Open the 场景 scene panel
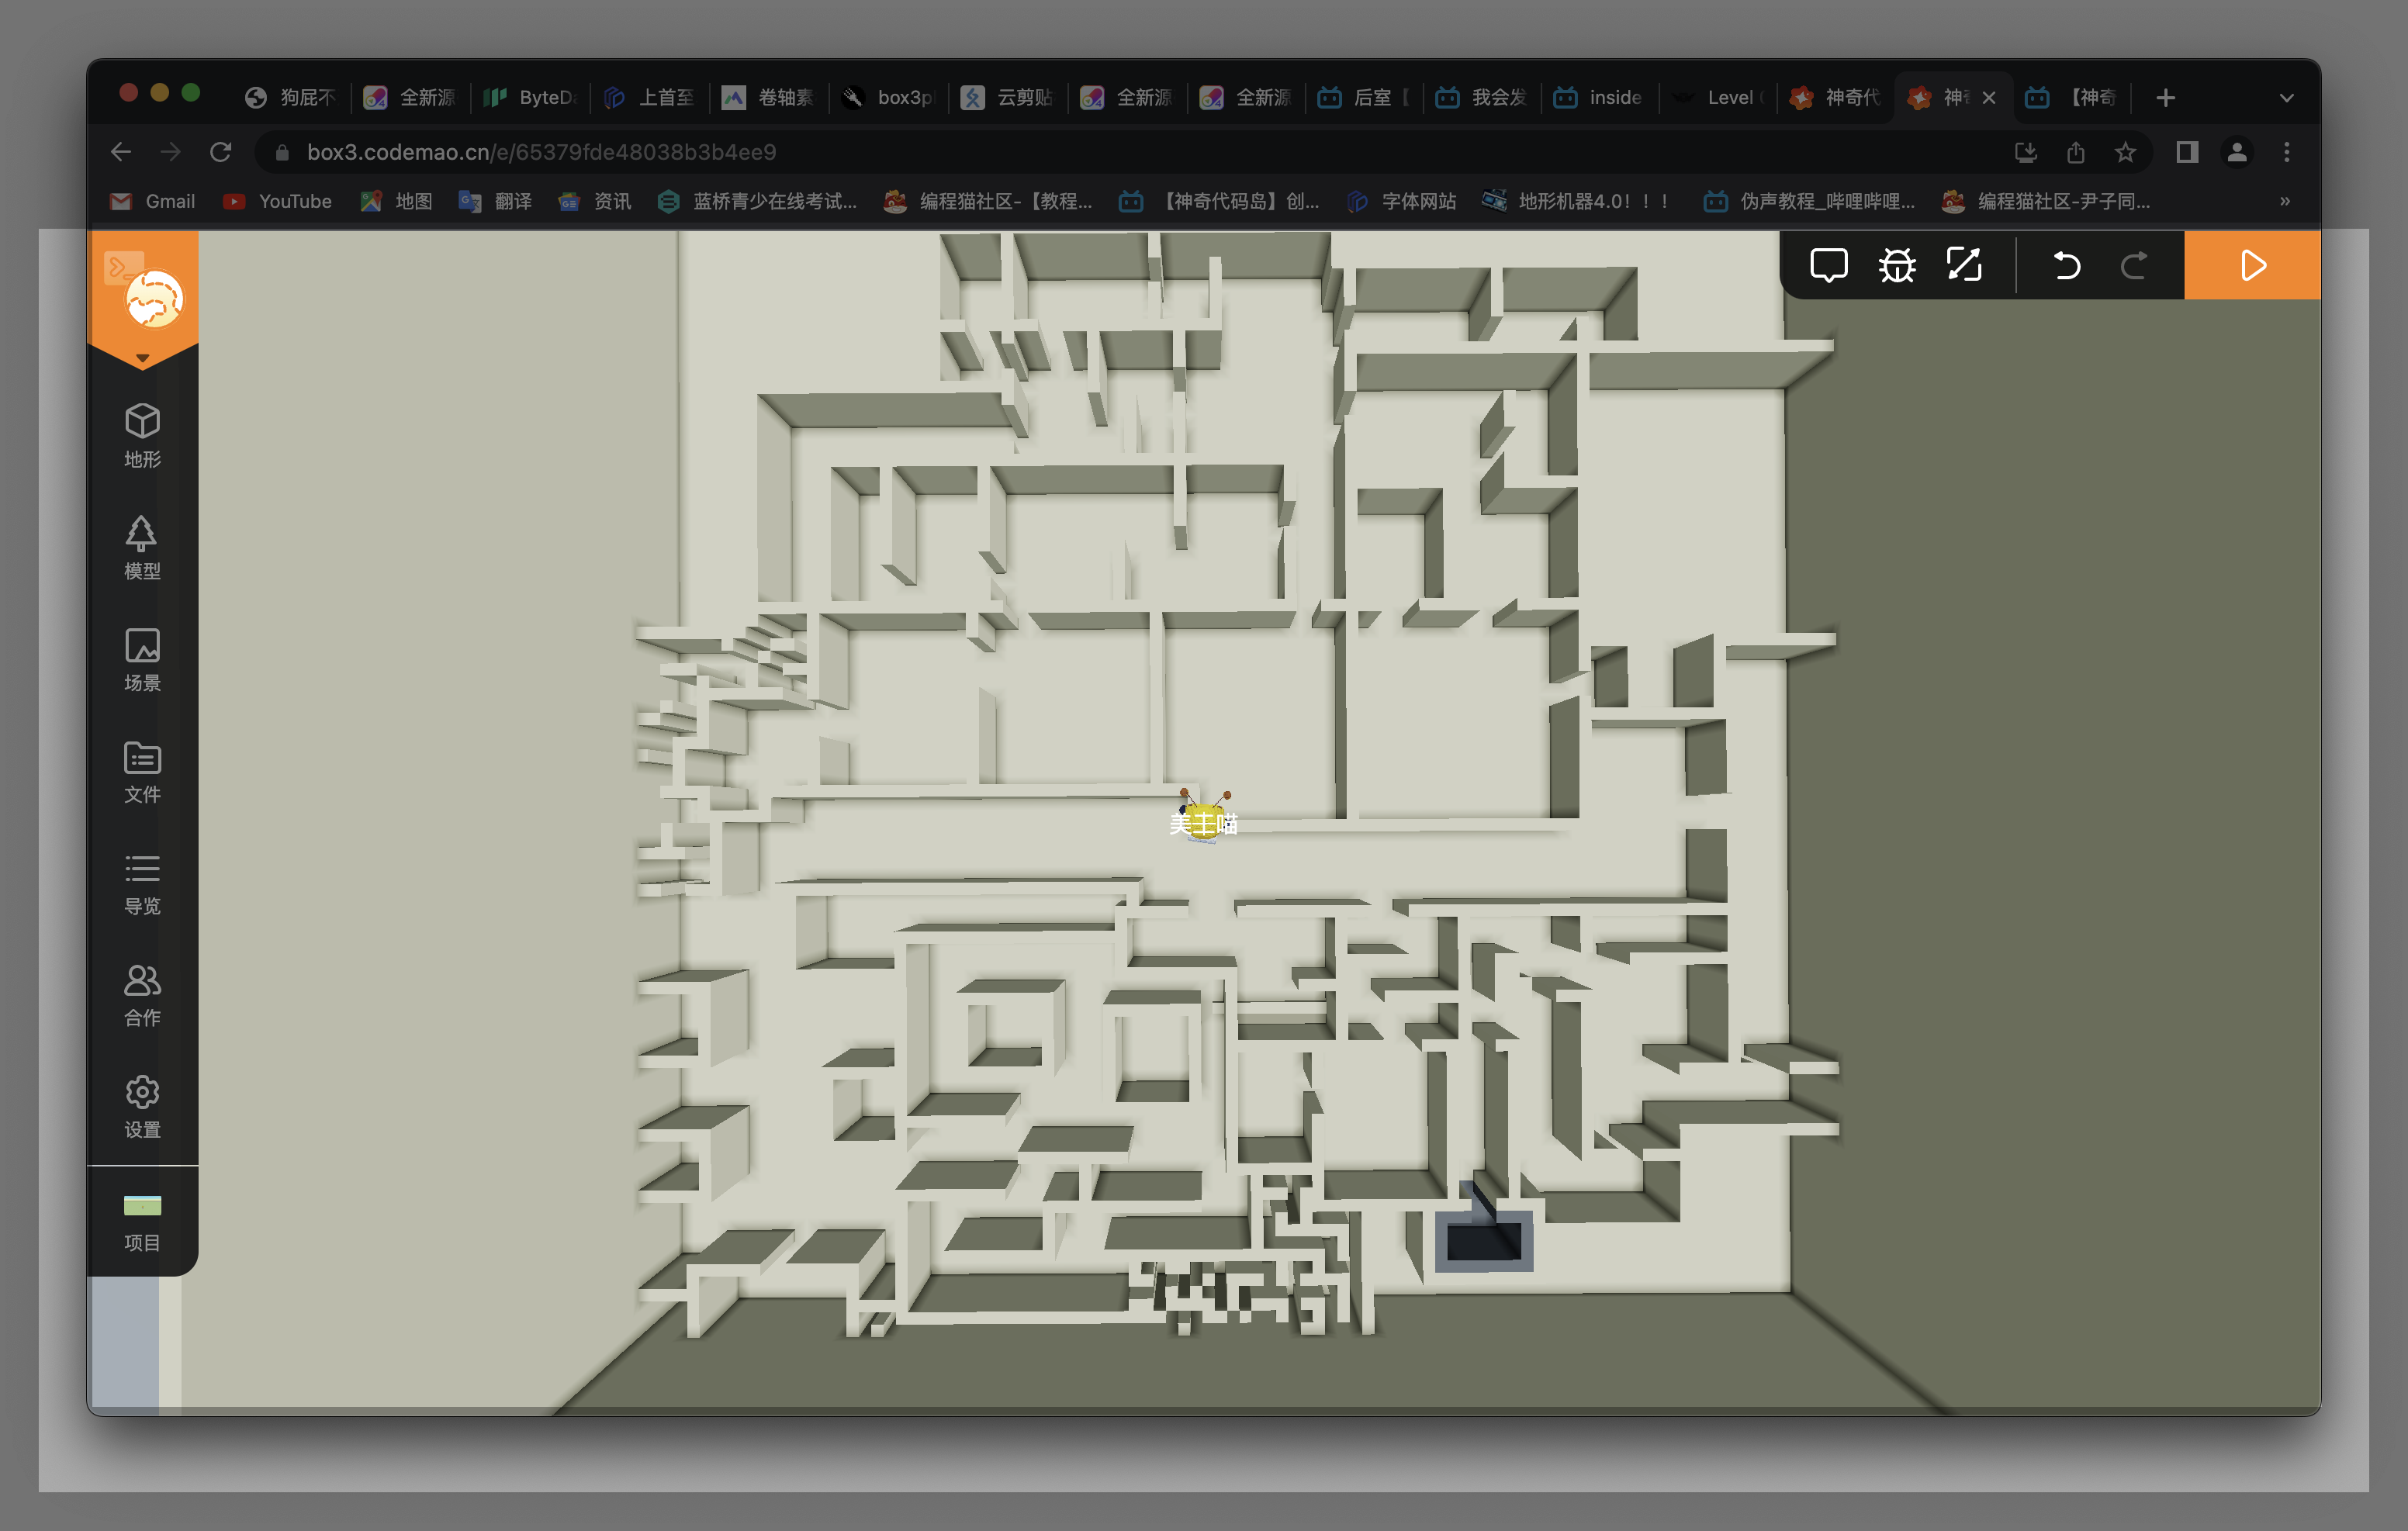Screen dimensions: 2408x1531 point(142,659)
